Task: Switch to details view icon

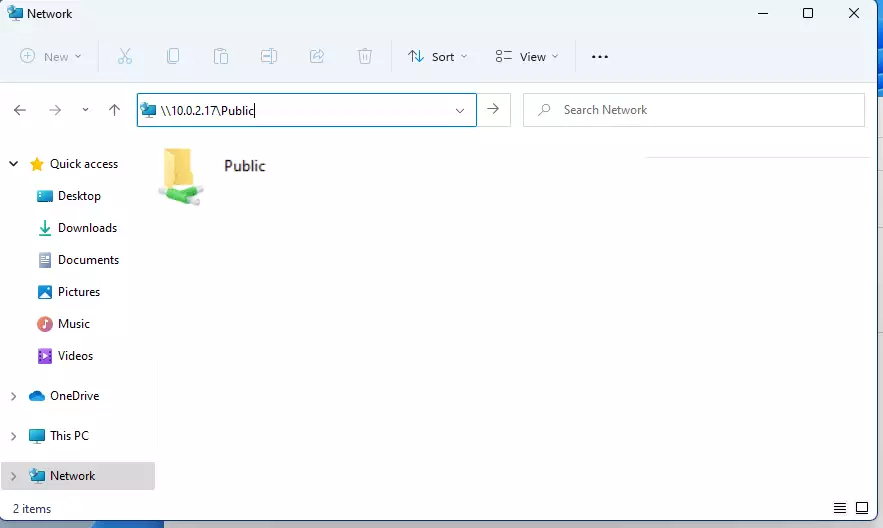Action: [840, 508]
